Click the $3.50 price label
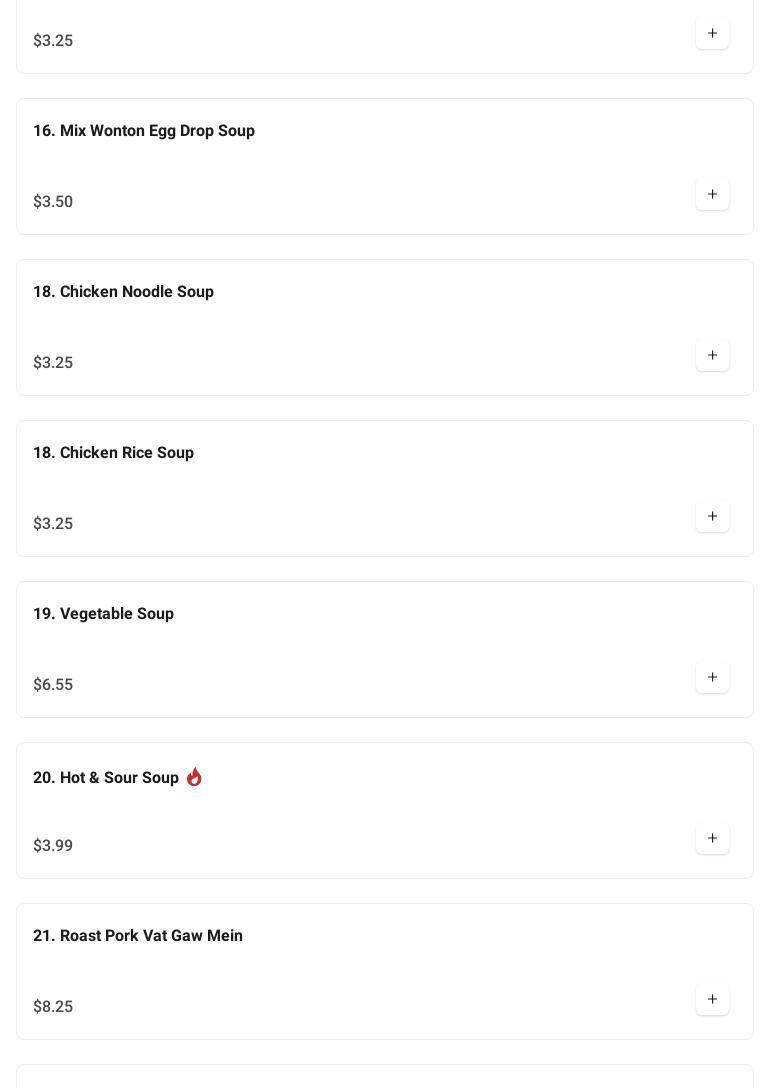Image resolution: width=770 pixels, height=1088 pixels. pyautogui.click(x=53, y=202)
